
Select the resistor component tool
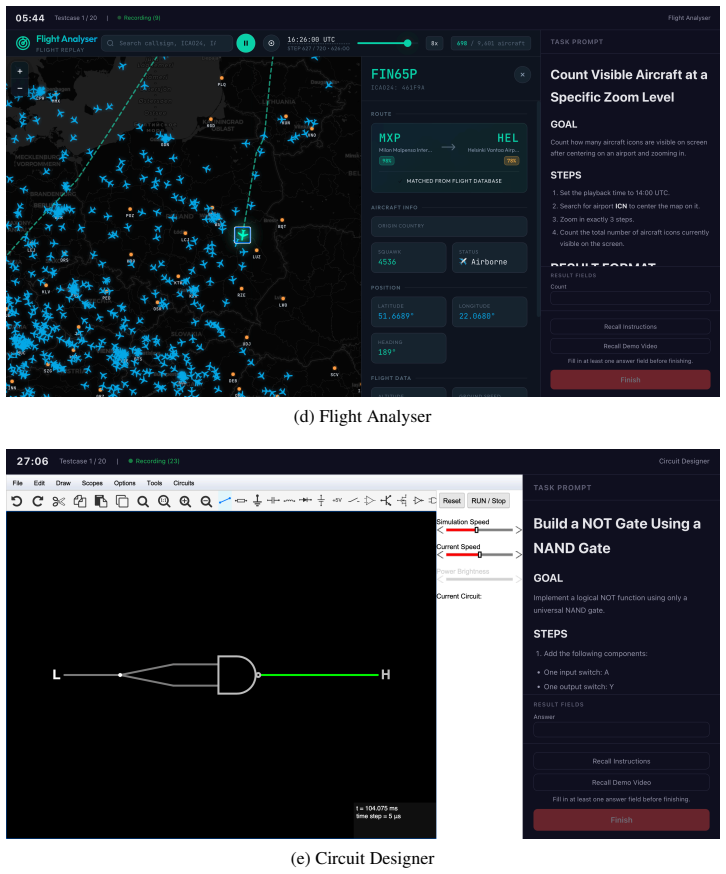click(241, 501)
